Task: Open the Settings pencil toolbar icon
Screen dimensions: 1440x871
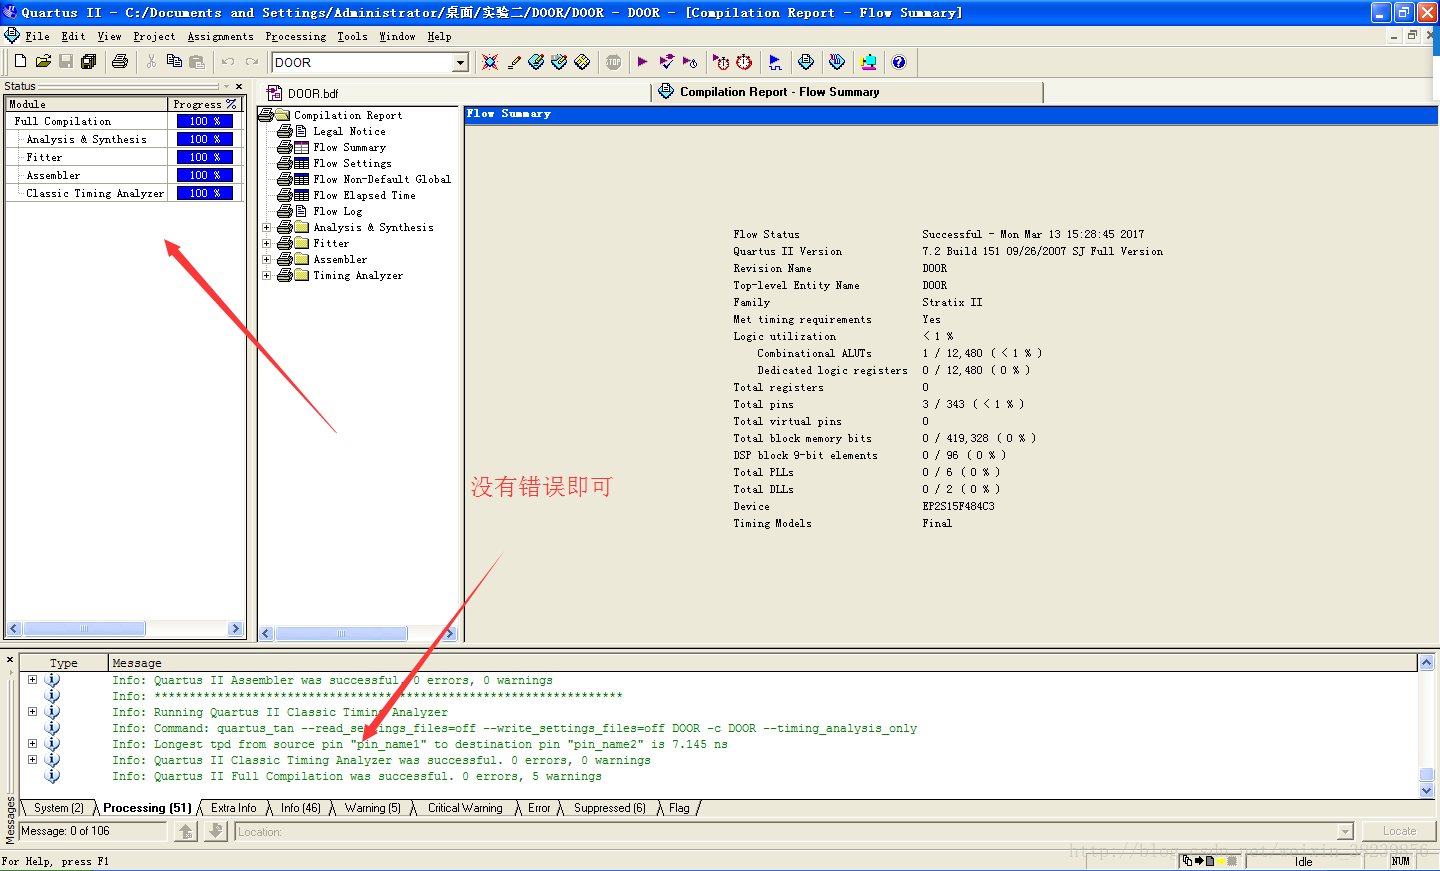Action: coord(514,62)
